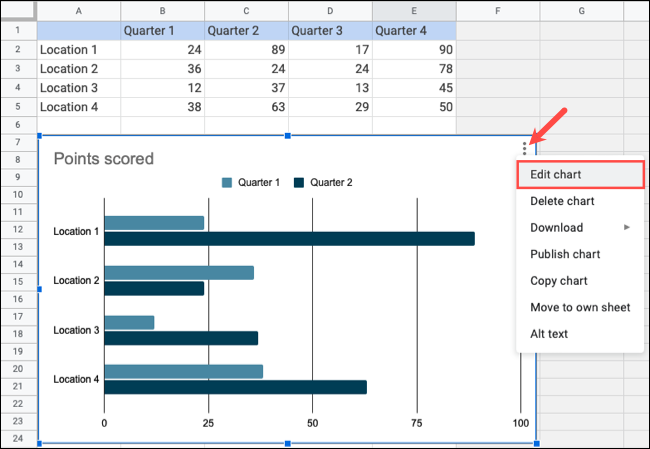Select column E header

click(x=414, y=11)
